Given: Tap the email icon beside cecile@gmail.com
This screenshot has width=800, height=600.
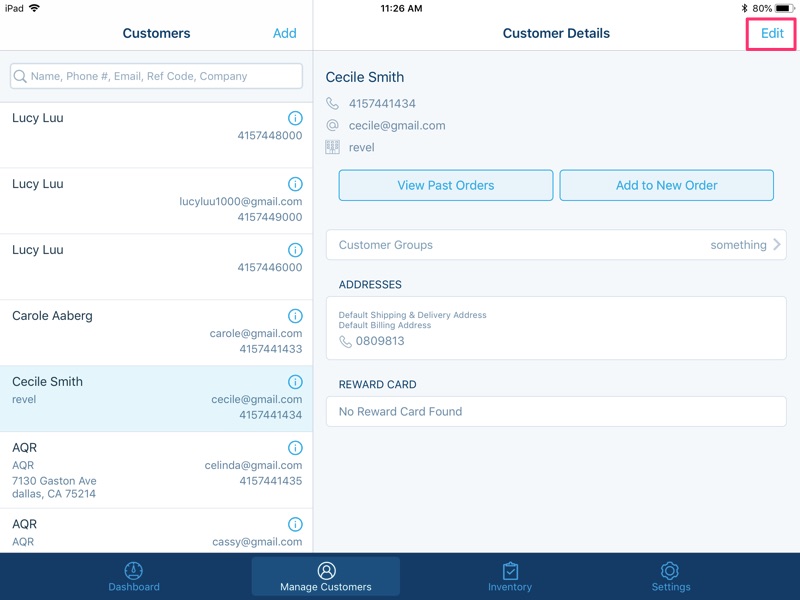Looking at the screenshot, I should (x=333, y=126).
